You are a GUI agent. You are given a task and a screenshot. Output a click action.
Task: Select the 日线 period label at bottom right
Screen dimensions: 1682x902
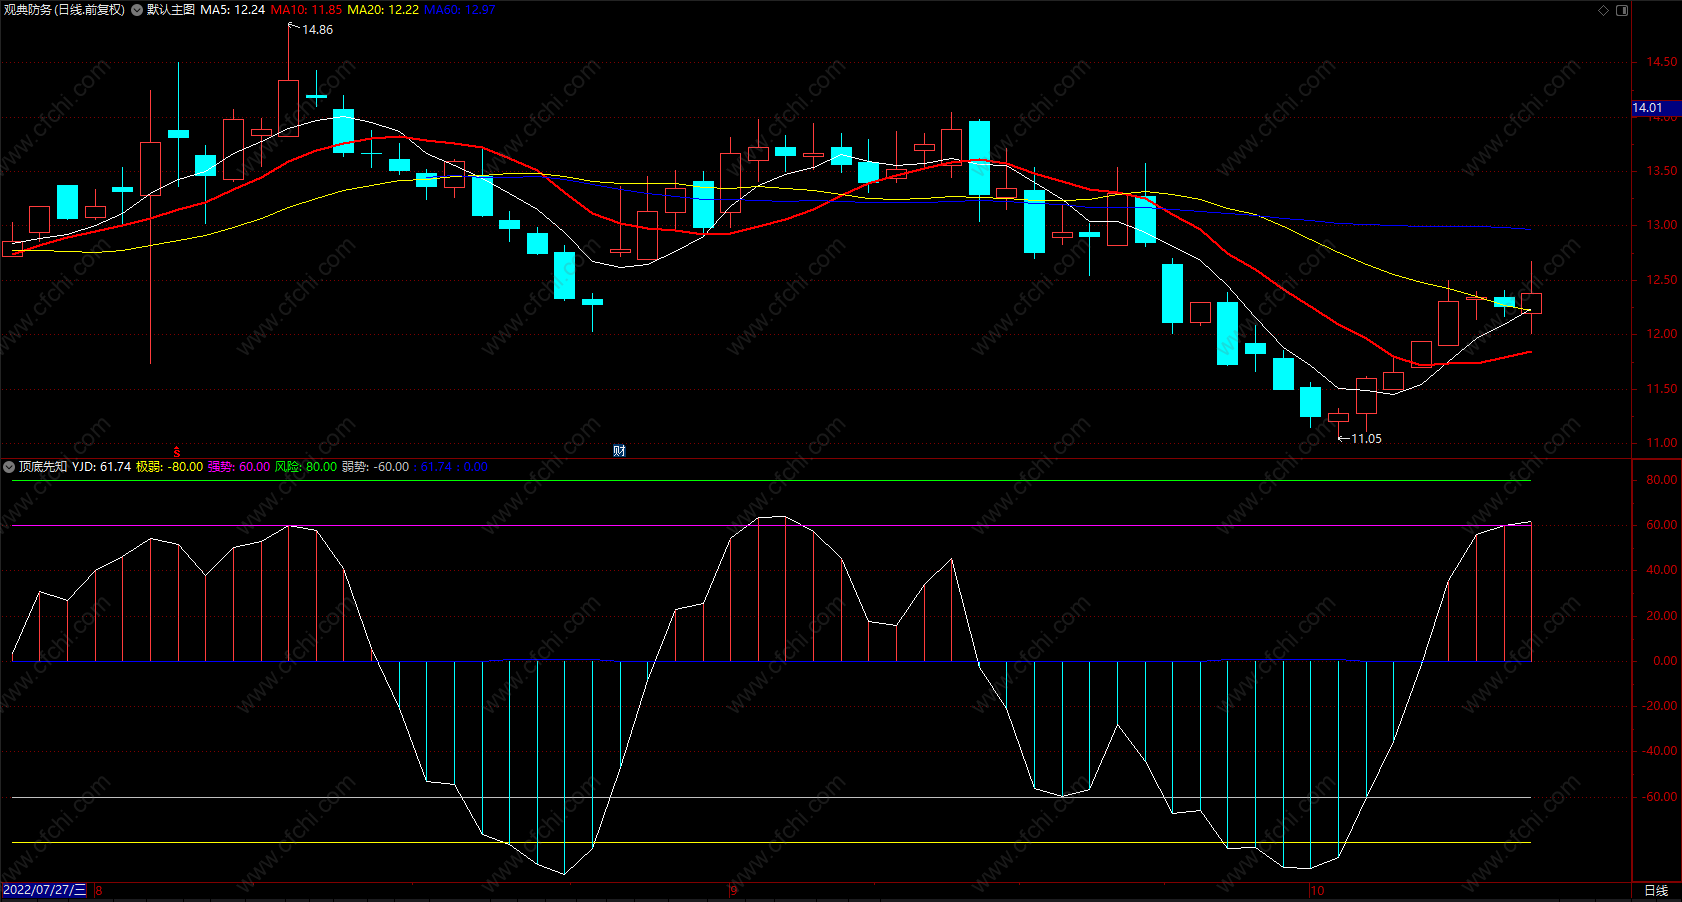coord(1656,890)
